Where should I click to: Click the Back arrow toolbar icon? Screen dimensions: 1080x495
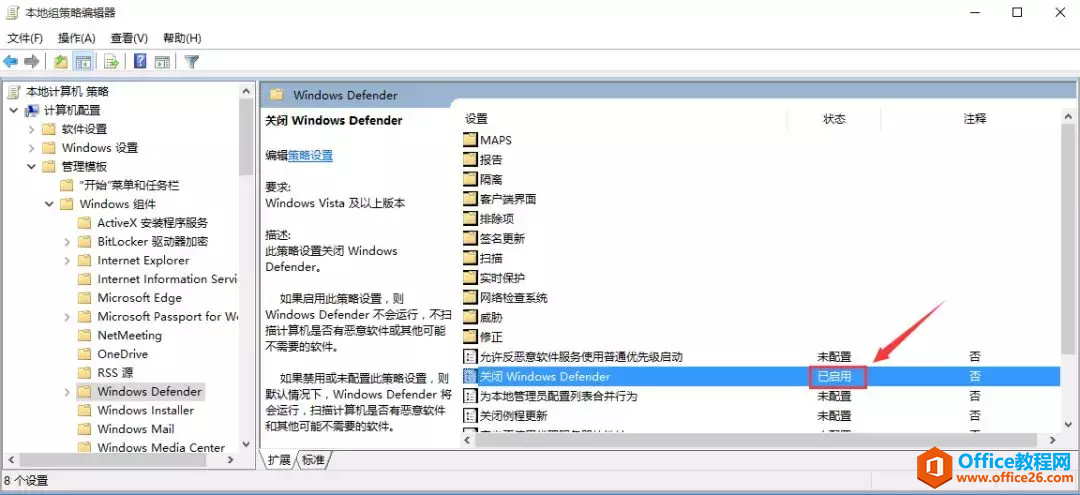[x=10, y=62]
